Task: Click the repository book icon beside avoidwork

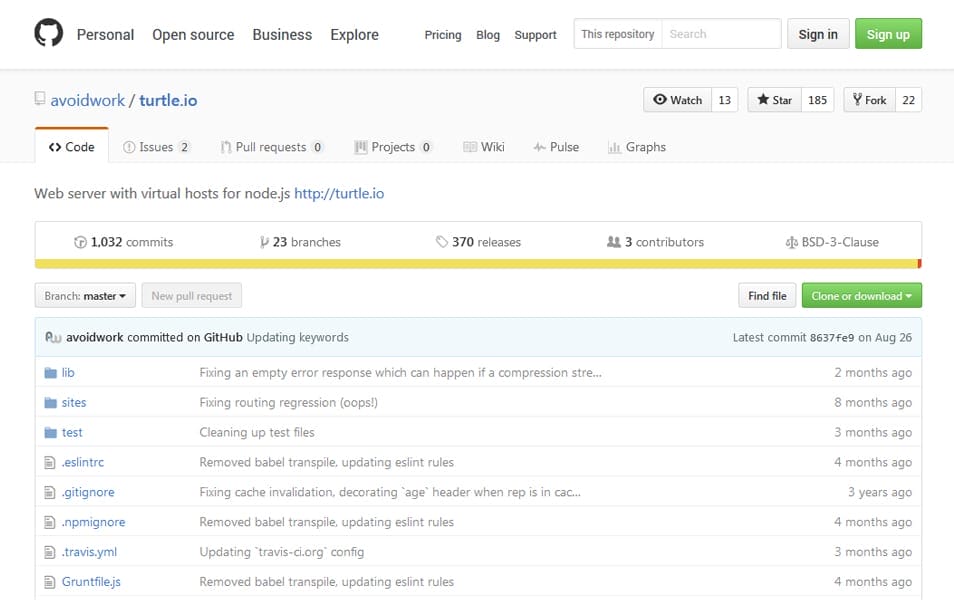Action: [x=40, y=99]
